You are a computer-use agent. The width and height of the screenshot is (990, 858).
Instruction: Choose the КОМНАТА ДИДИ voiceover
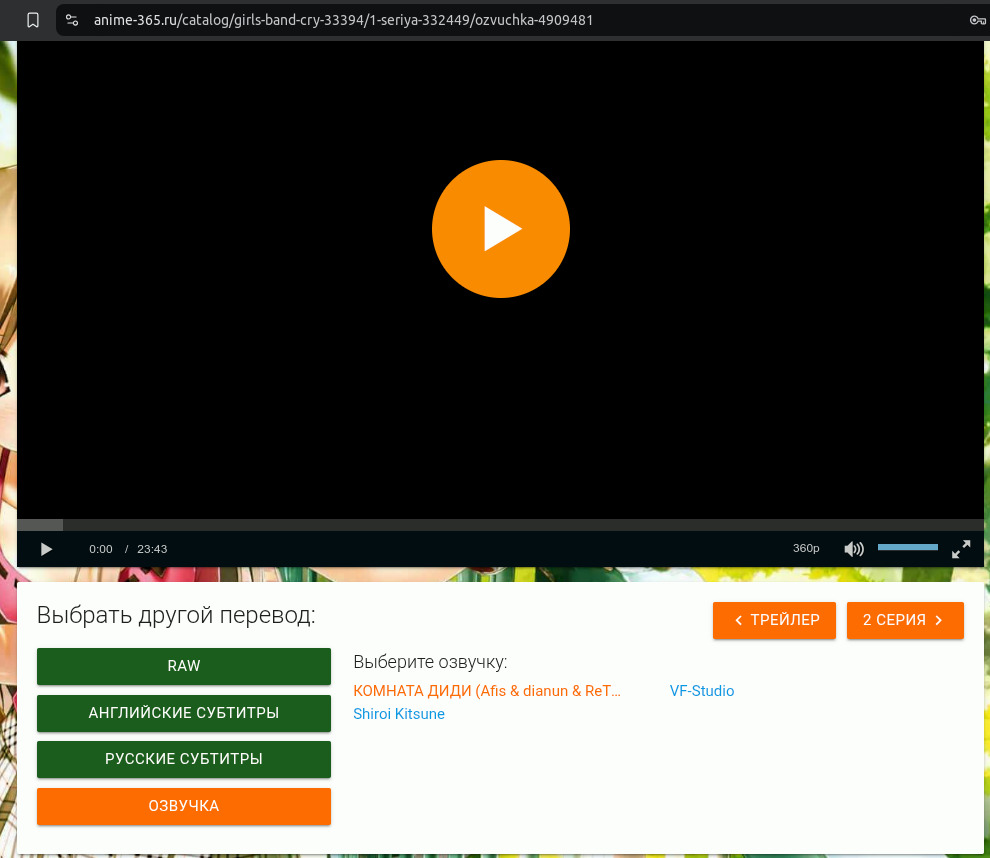pos(487,691)
